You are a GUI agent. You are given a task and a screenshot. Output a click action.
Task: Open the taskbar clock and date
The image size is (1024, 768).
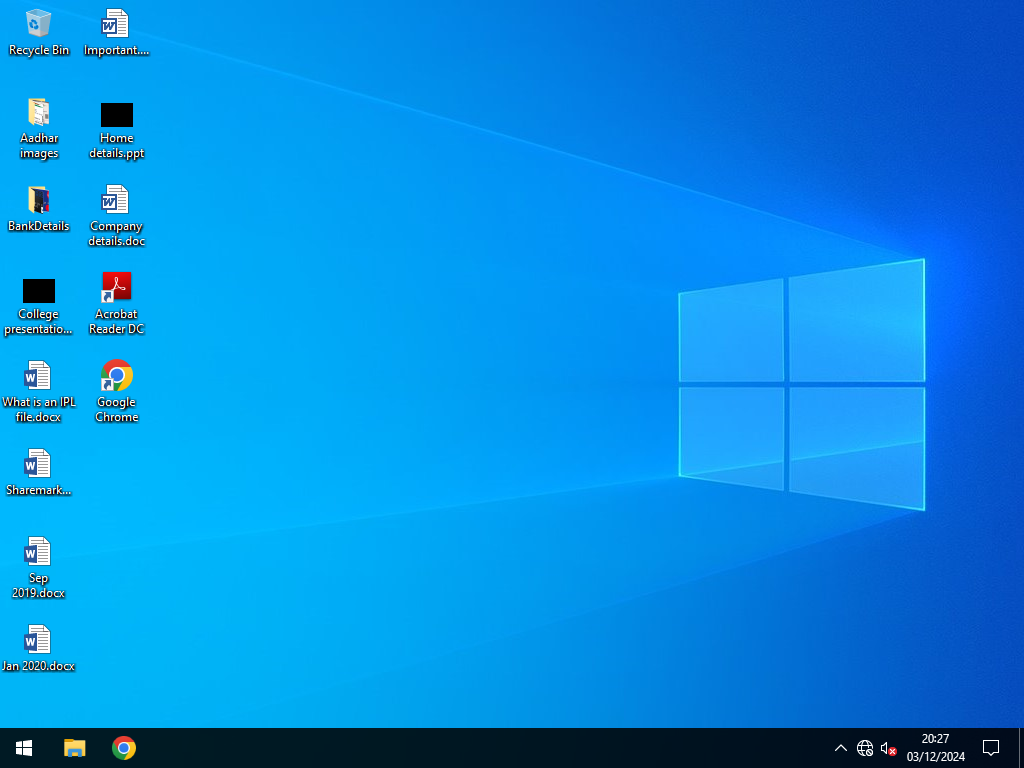[935, 748]
